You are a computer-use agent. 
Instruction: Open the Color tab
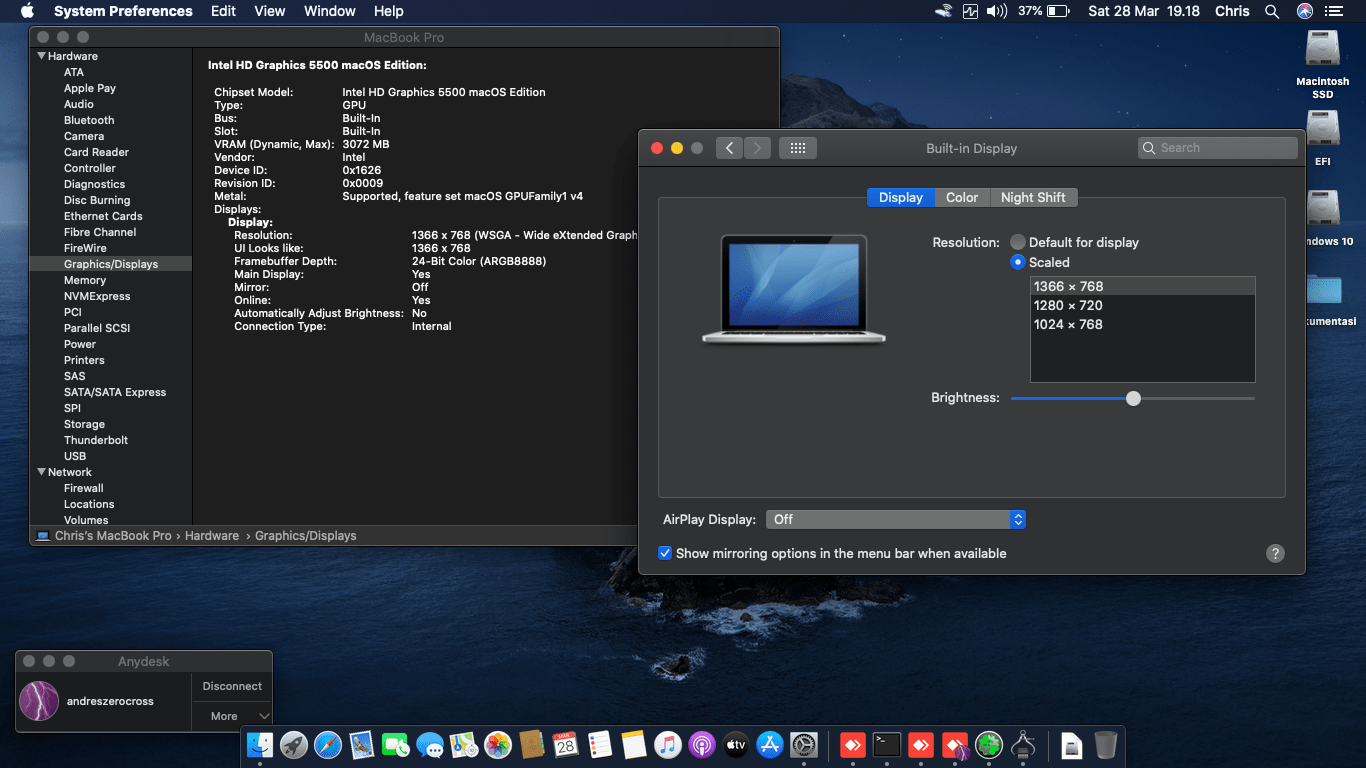[962, 197]
